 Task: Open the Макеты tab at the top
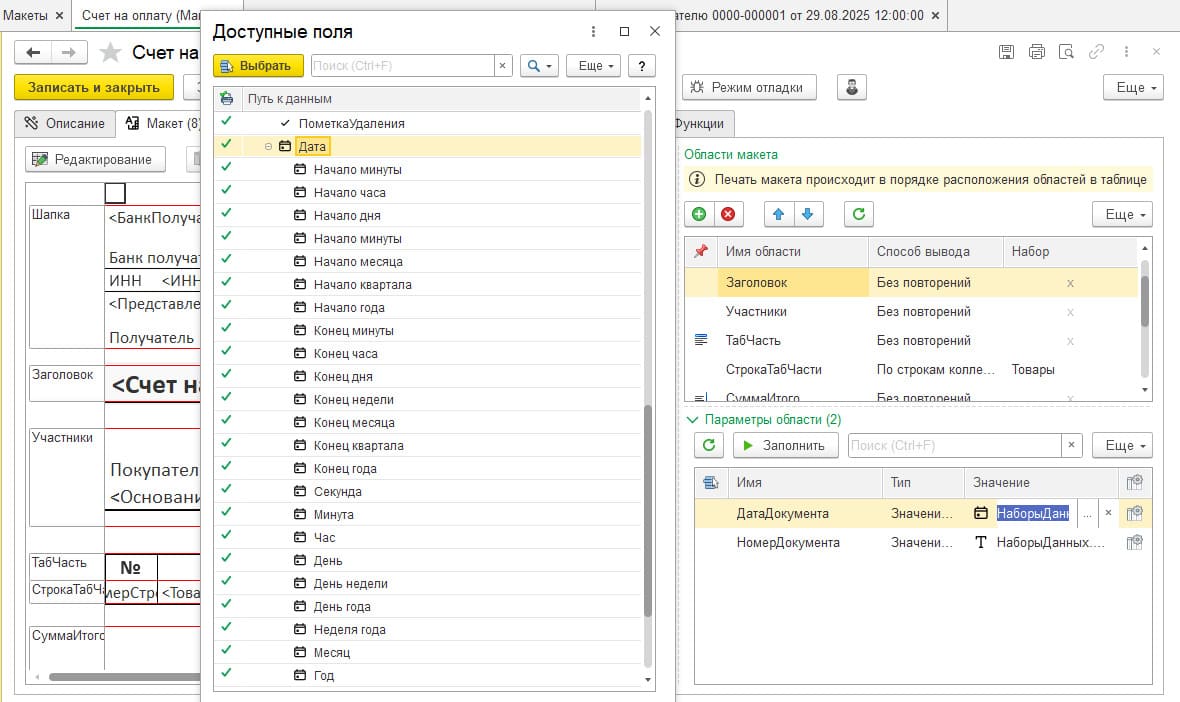(26, 16)
